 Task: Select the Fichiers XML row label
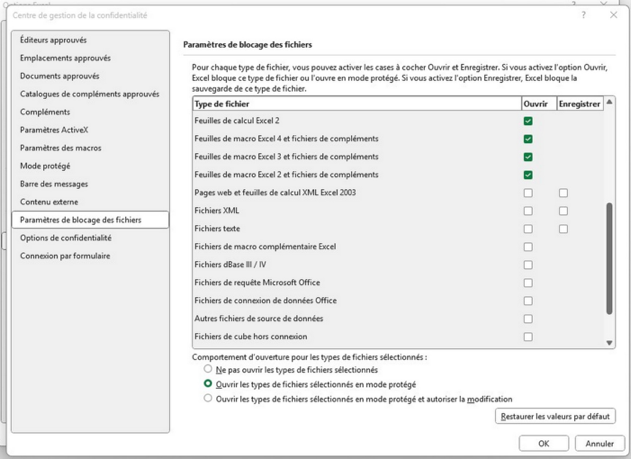pos(217,210)
